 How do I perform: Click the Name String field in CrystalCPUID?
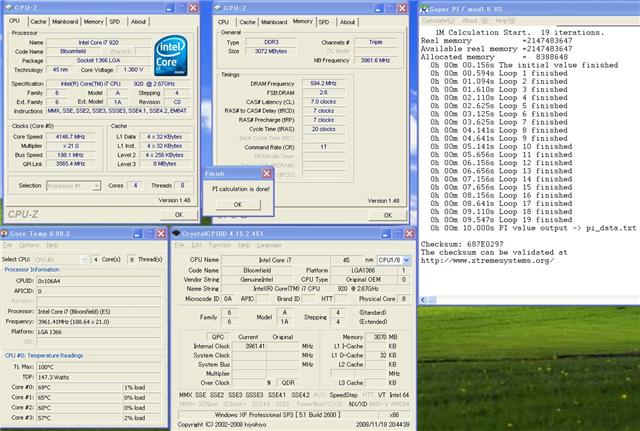[x=314, y=289]
